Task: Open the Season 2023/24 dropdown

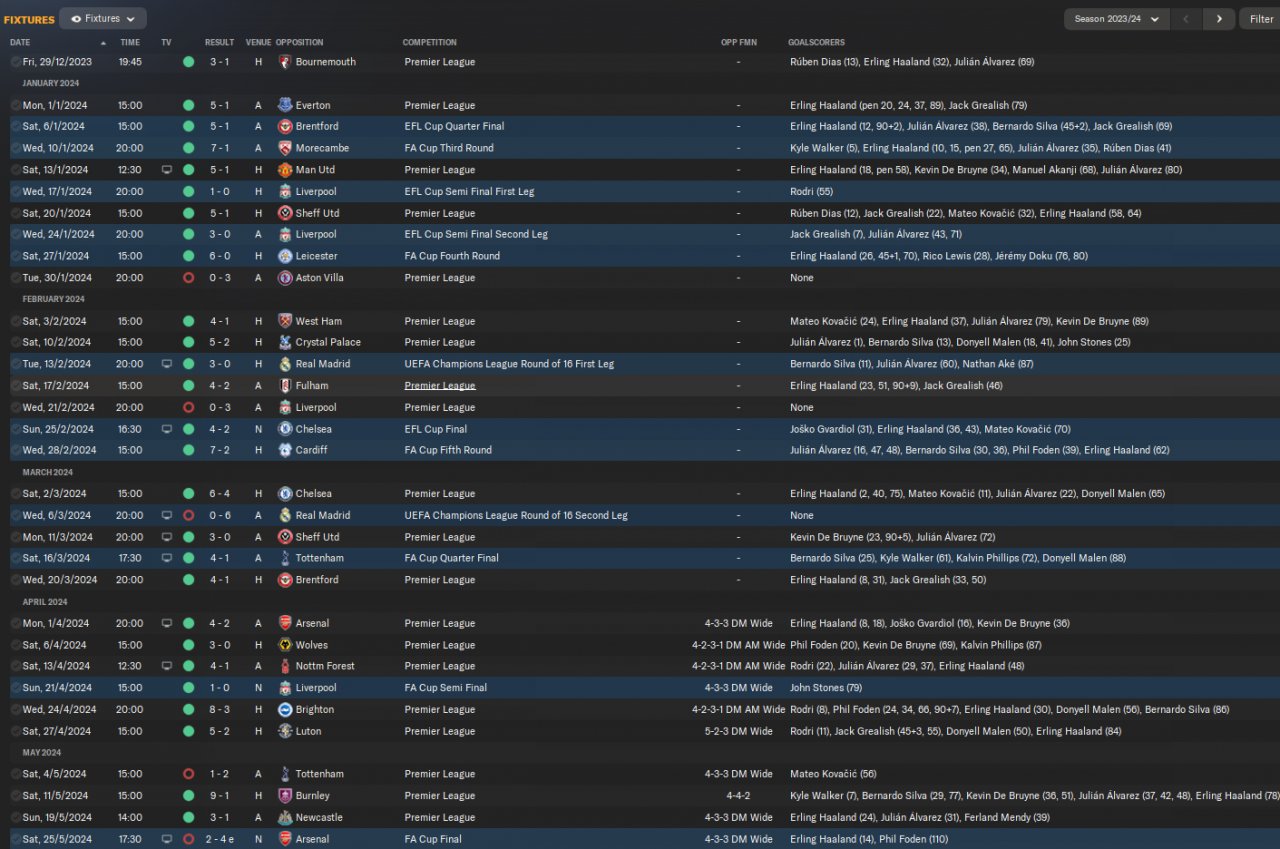Action: (1117, 18)
